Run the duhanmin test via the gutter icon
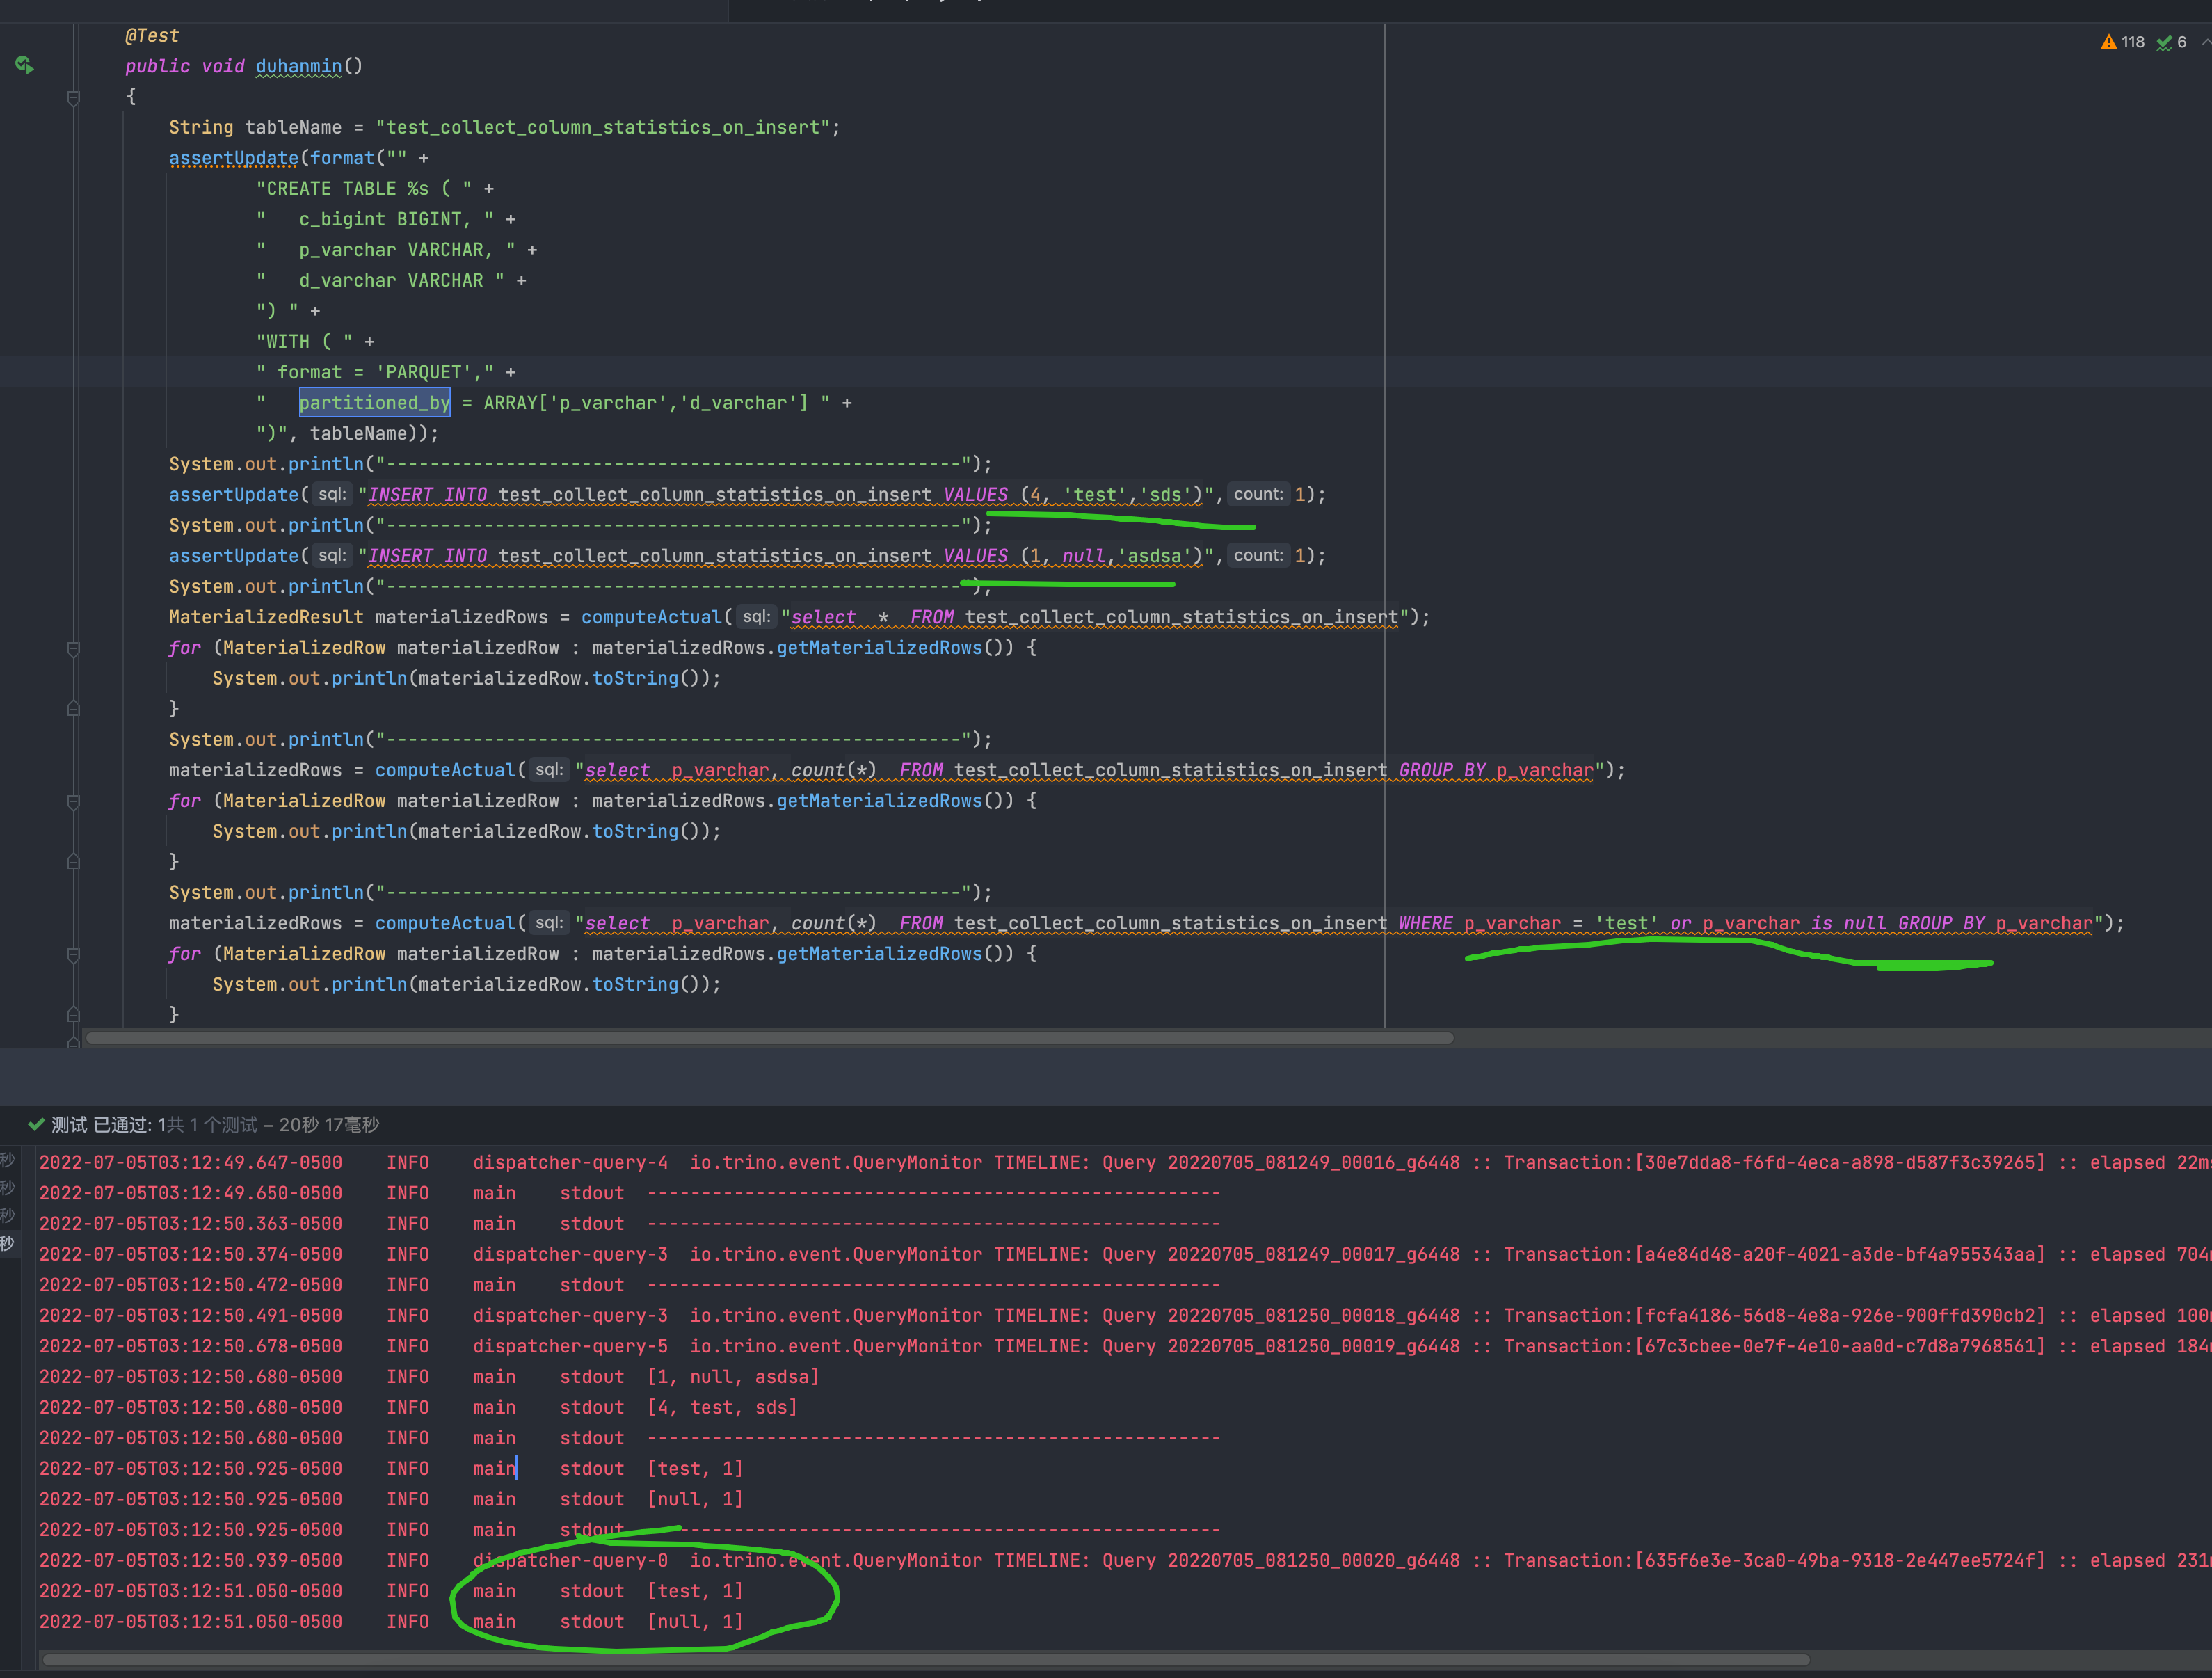2212x1678 pixels. point(24,64)
